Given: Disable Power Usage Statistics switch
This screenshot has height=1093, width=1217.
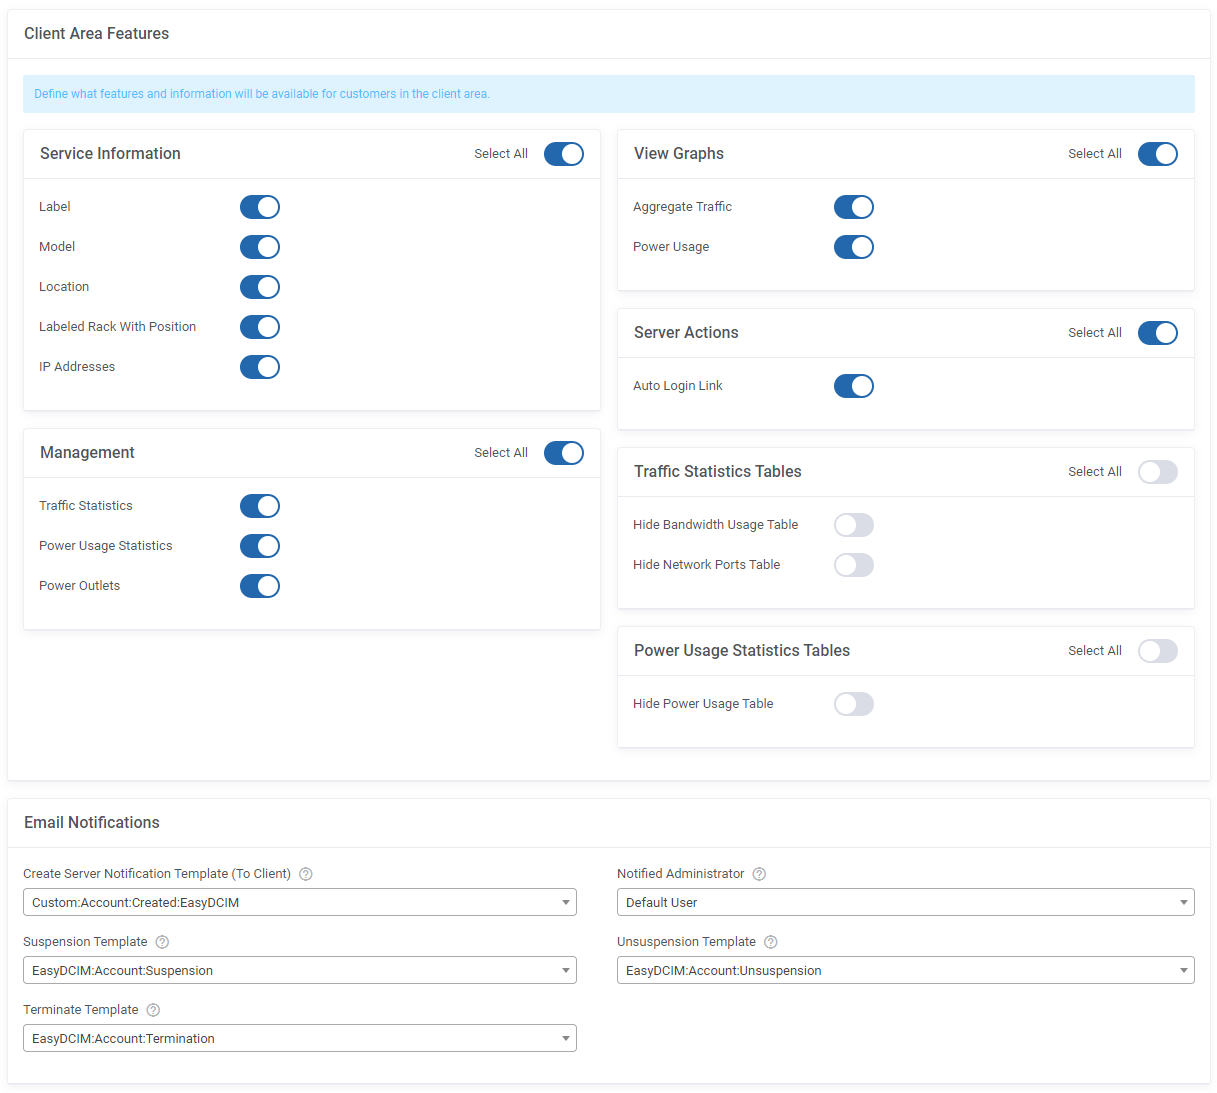Looking at the screenshot, I should coord(260,546).
